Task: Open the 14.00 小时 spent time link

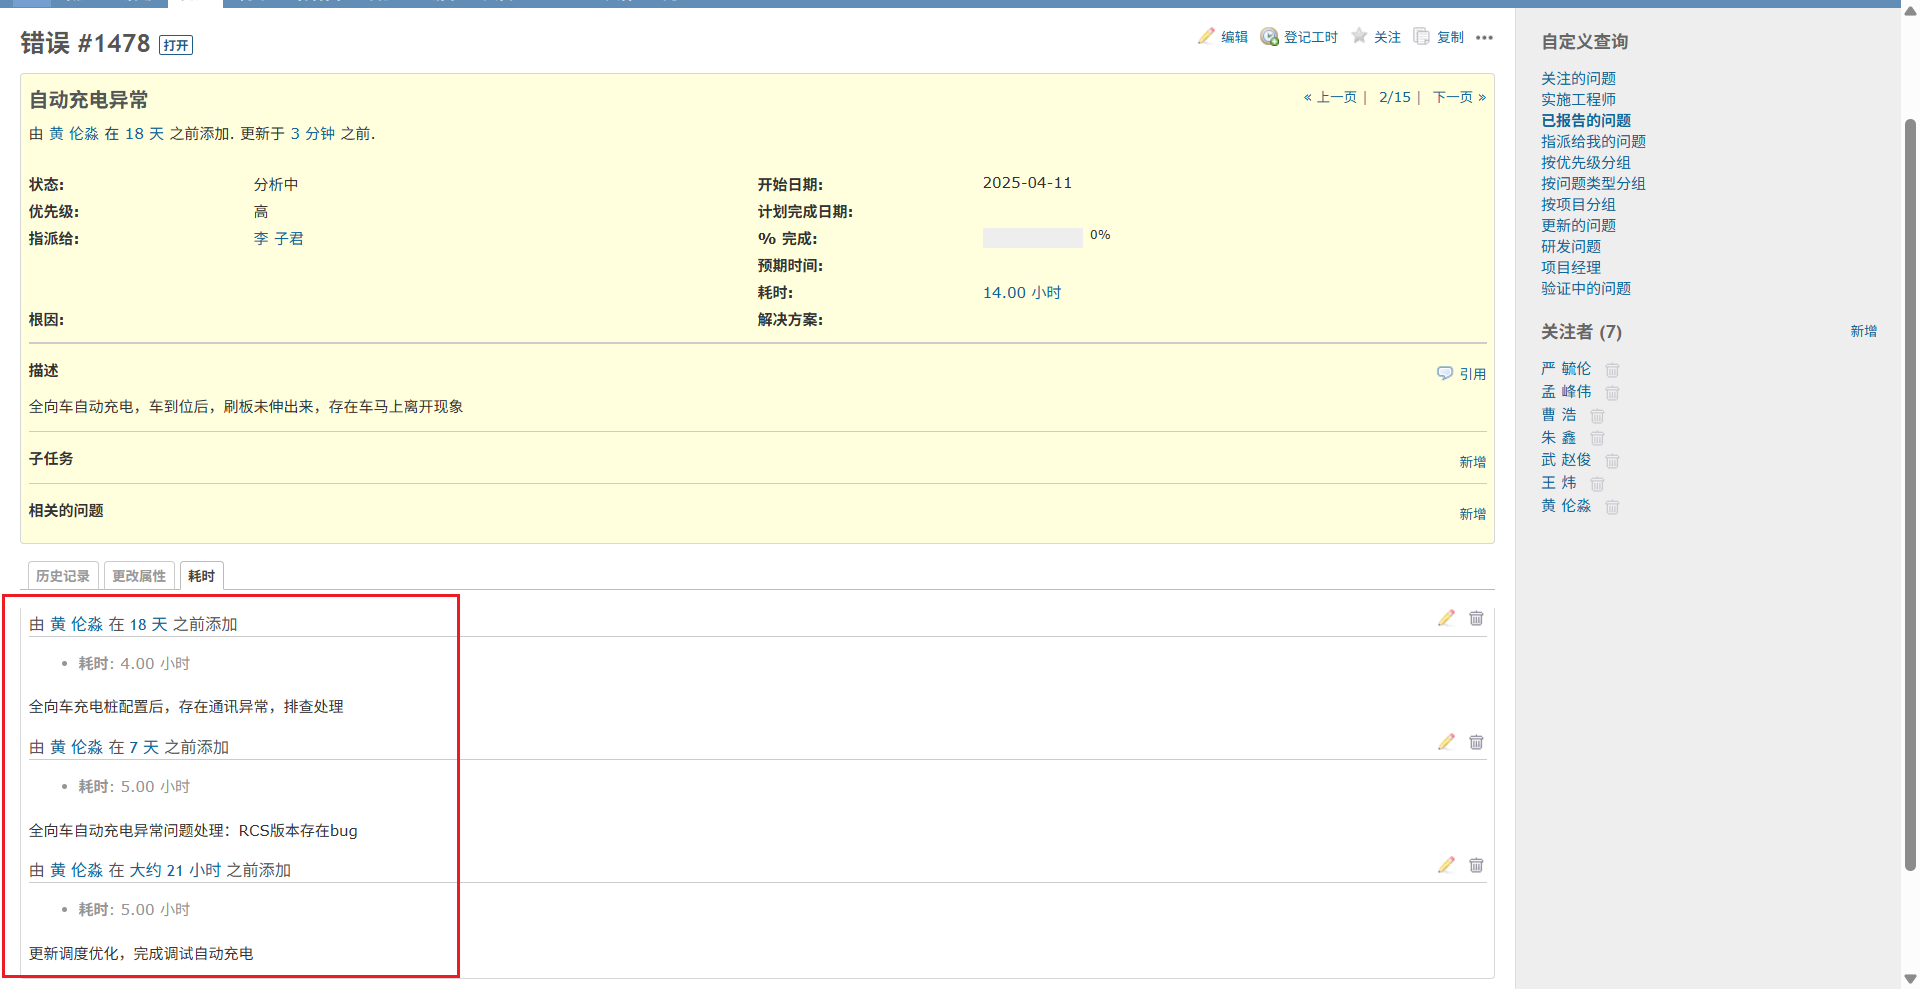Action: [x=1021, y=293]
